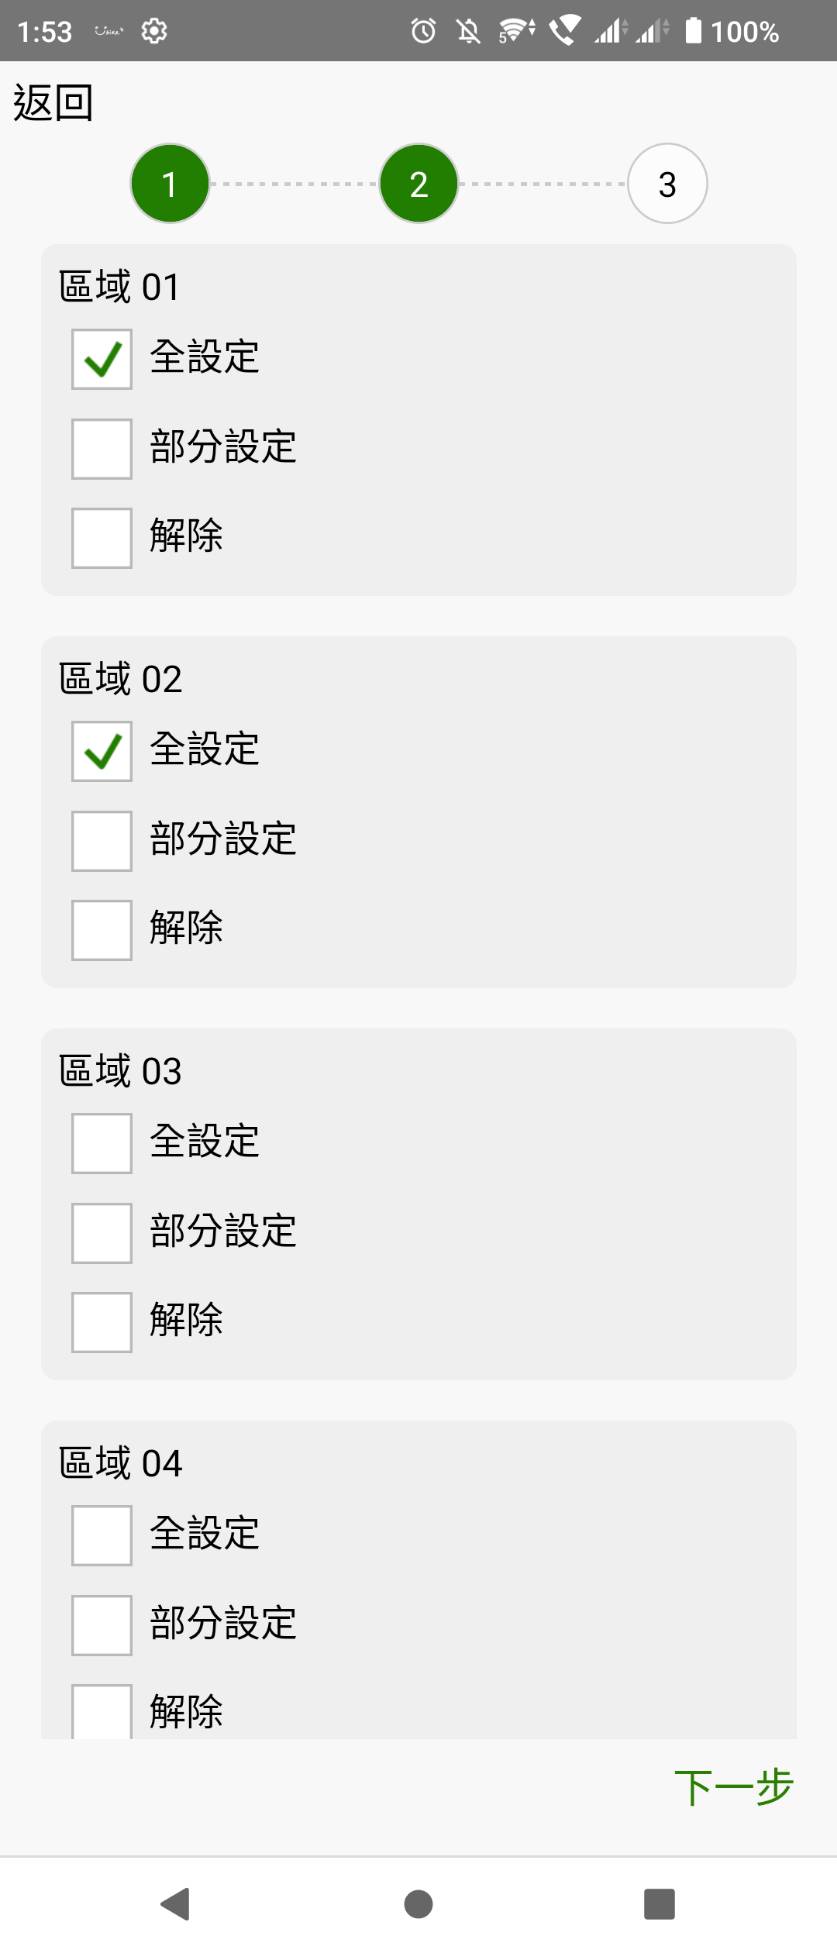Viewport: 837px width, 1953px height.
Task: Check 部分設定 under 區域 04
Action: pyautogui.click(x=102, y=1625)
